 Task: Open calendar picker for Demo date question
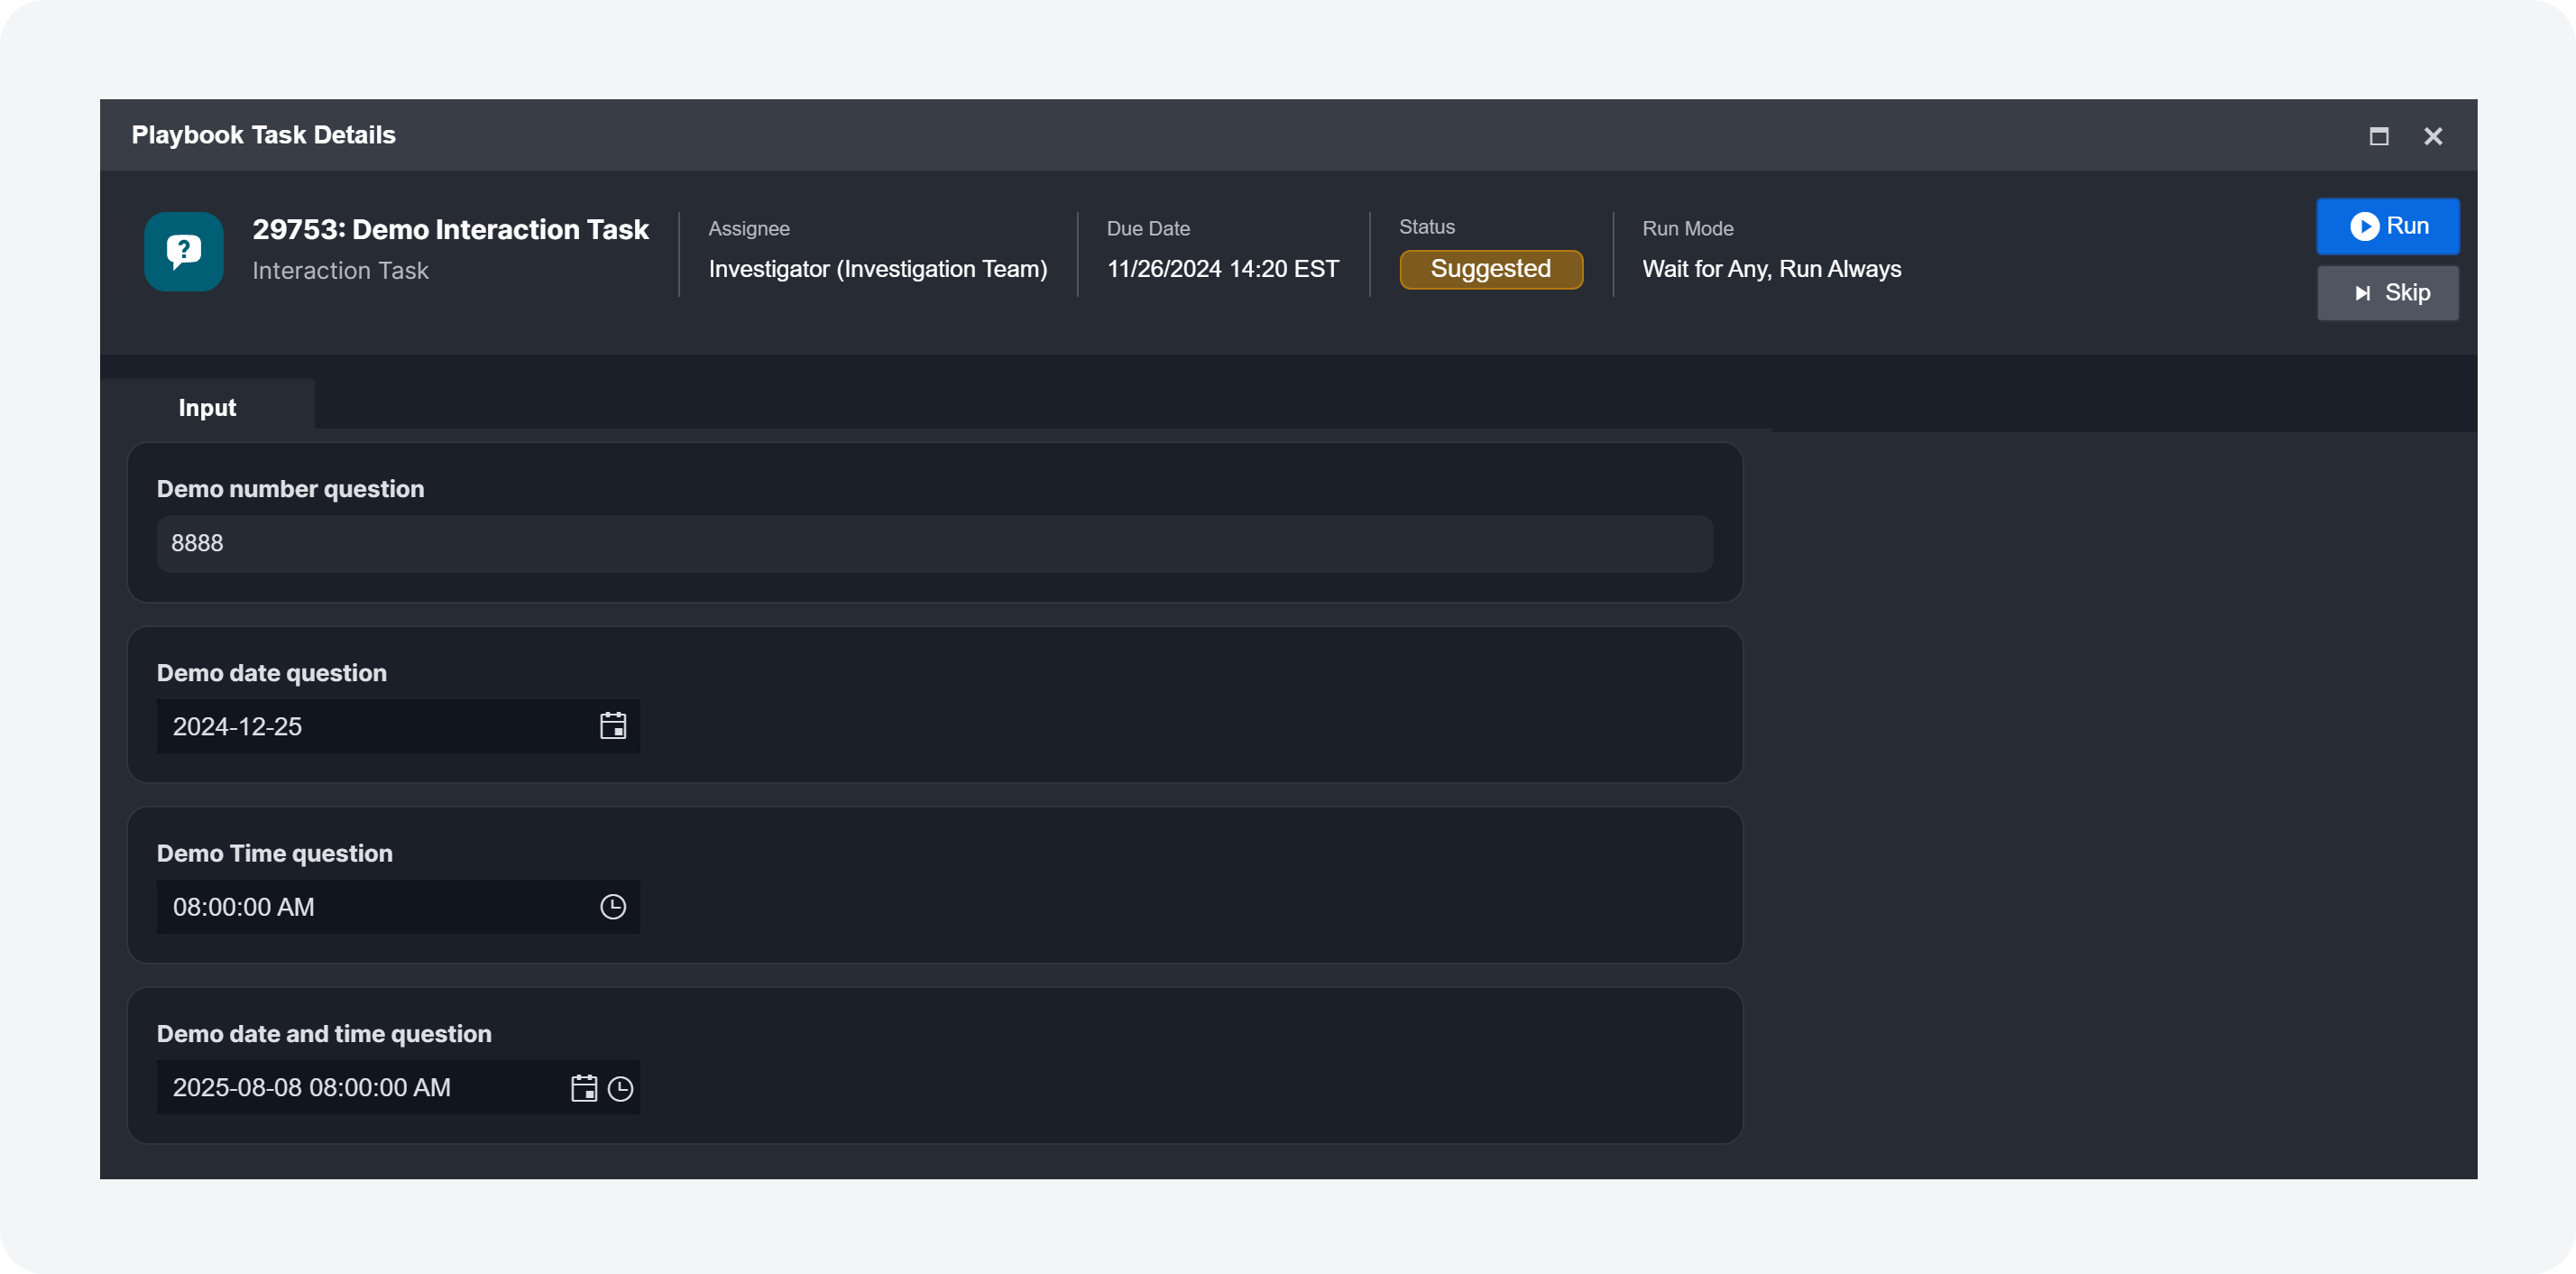[612, 726]
